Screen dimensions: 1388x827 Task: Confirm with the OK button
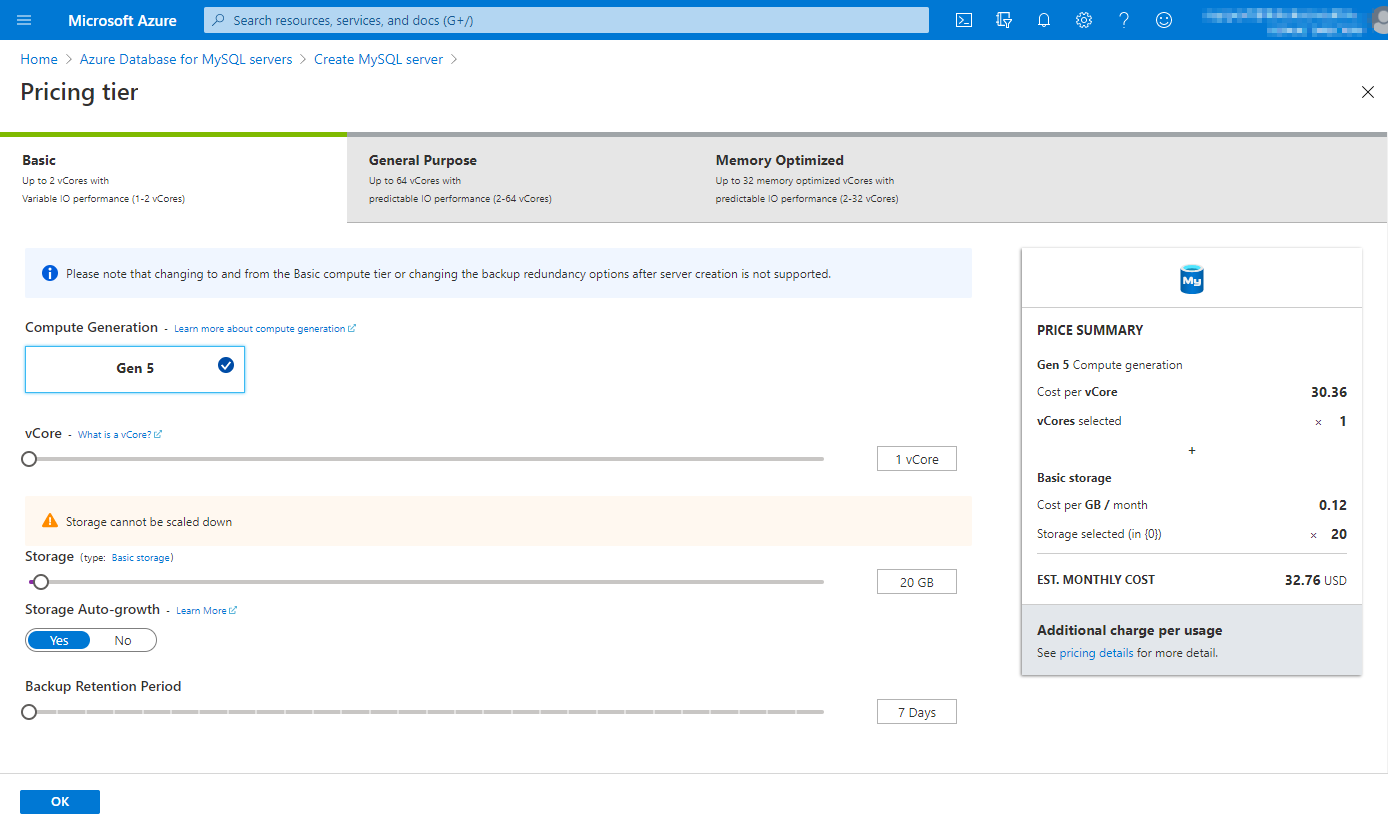(60, 802)
